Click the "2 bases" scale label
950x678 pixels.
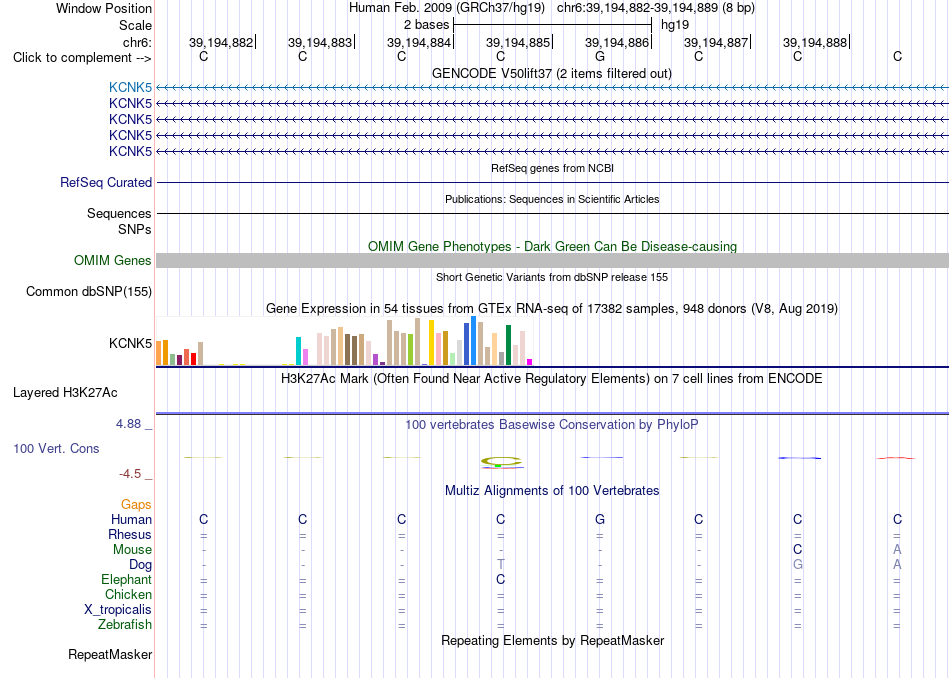(427, 25)
